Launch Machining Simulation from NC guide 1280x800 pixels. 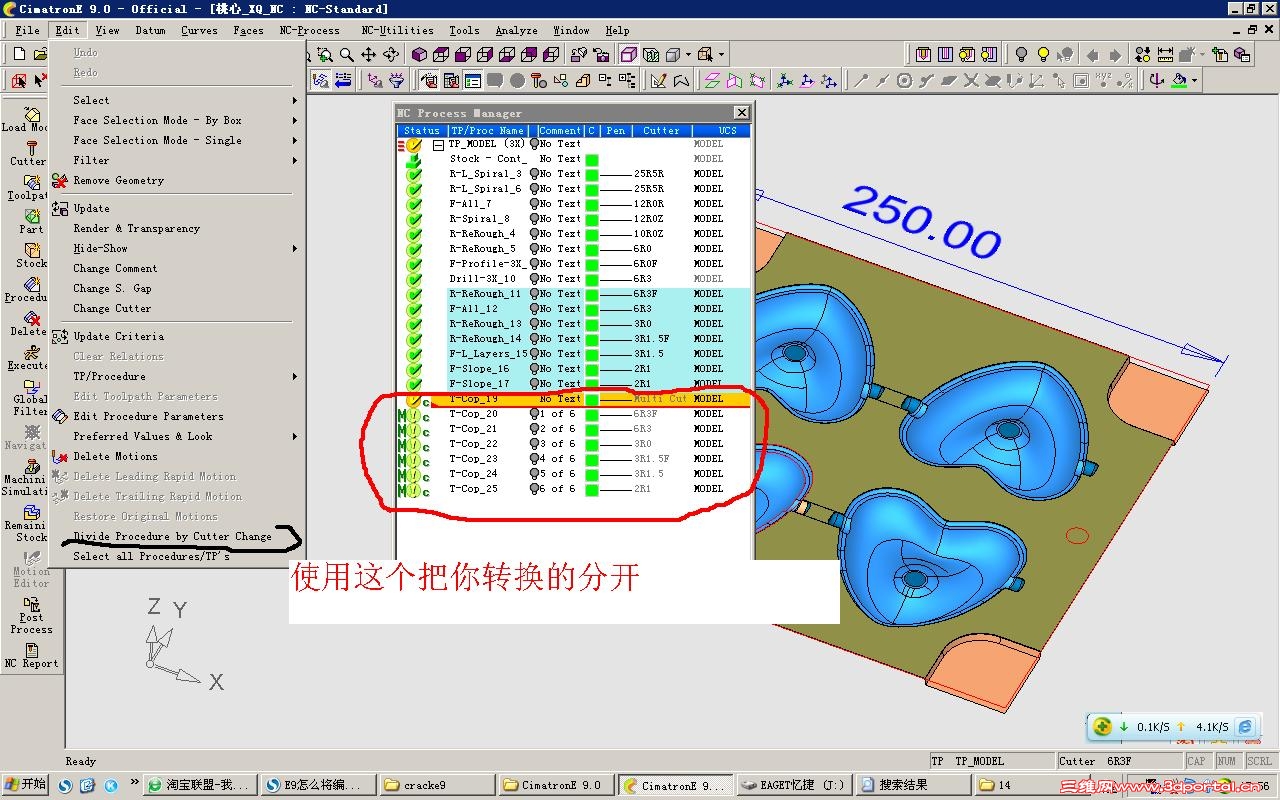(31, 466)
